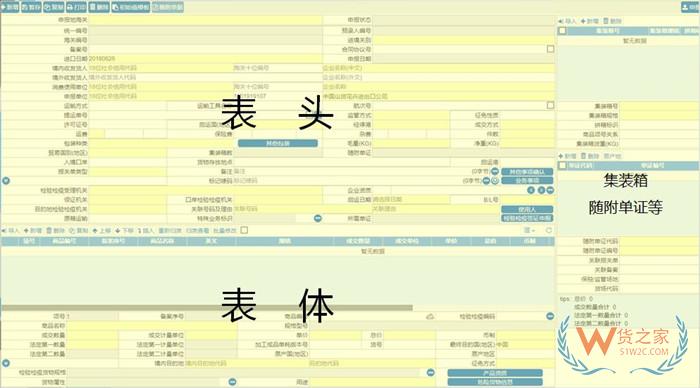Open the 币制 currency combo field
Viewport: 700px width, 388px height.
click(x=525, y=335)
